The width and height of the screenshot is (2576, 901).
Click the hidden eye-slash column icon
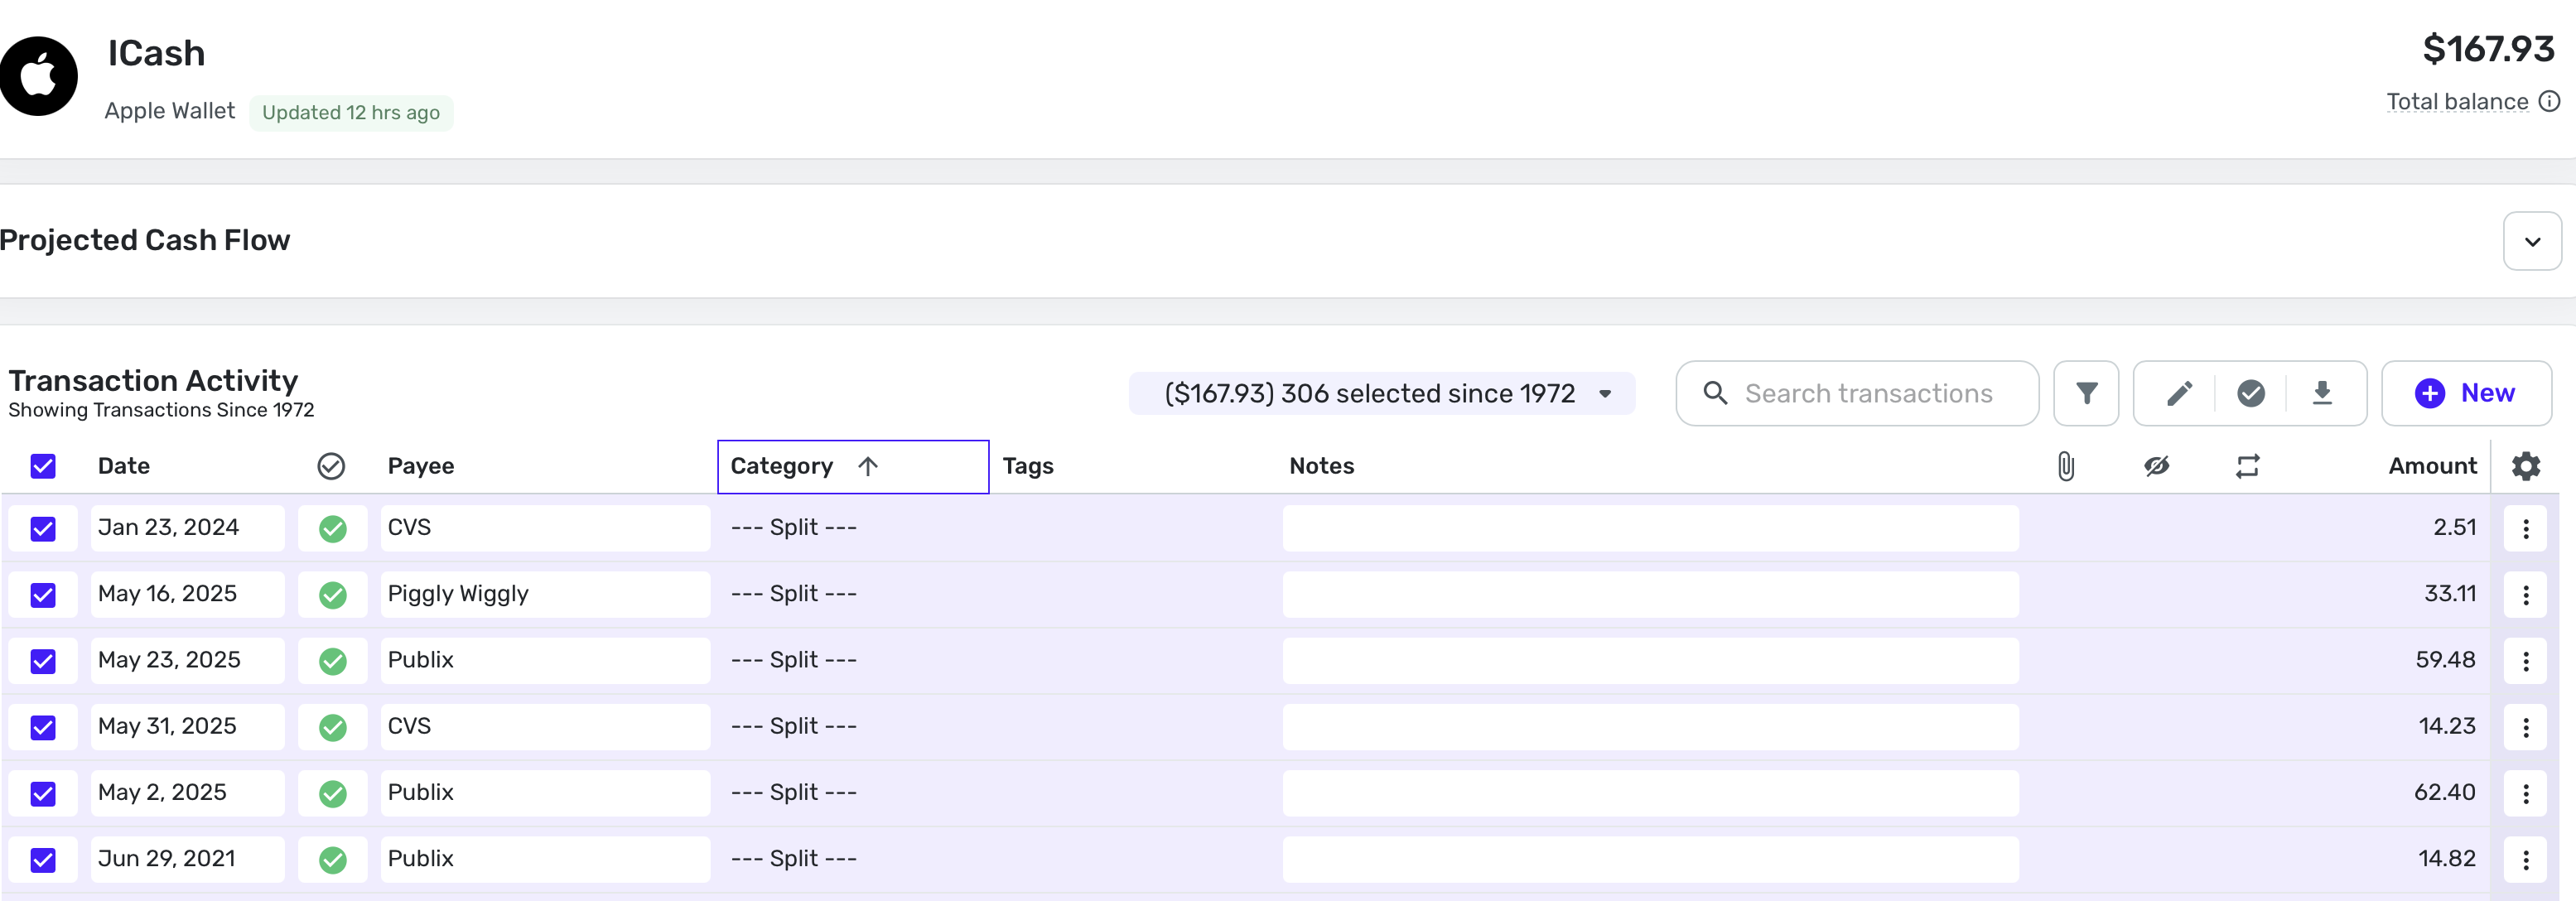point(2156,466)
